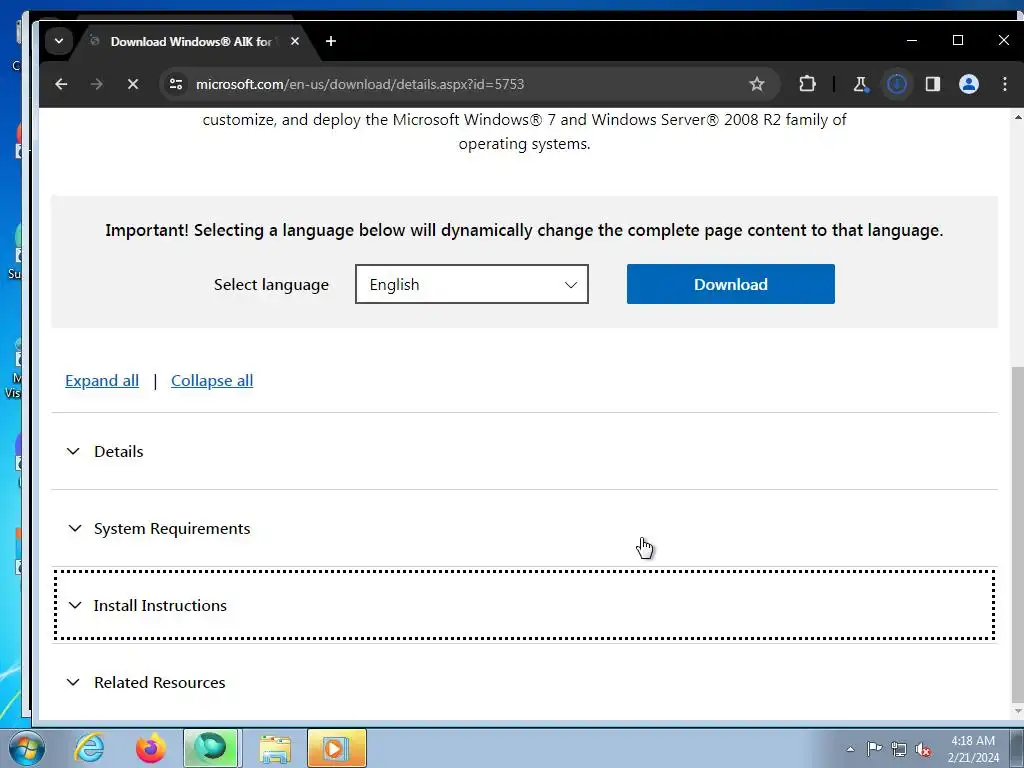
Task: Launch Firefox from taskbar
Action: click(150, 748)
